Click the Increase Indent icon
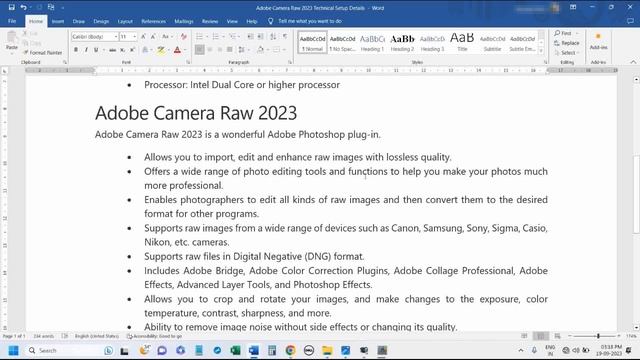 pyautogui.click(x=260, y=37)
